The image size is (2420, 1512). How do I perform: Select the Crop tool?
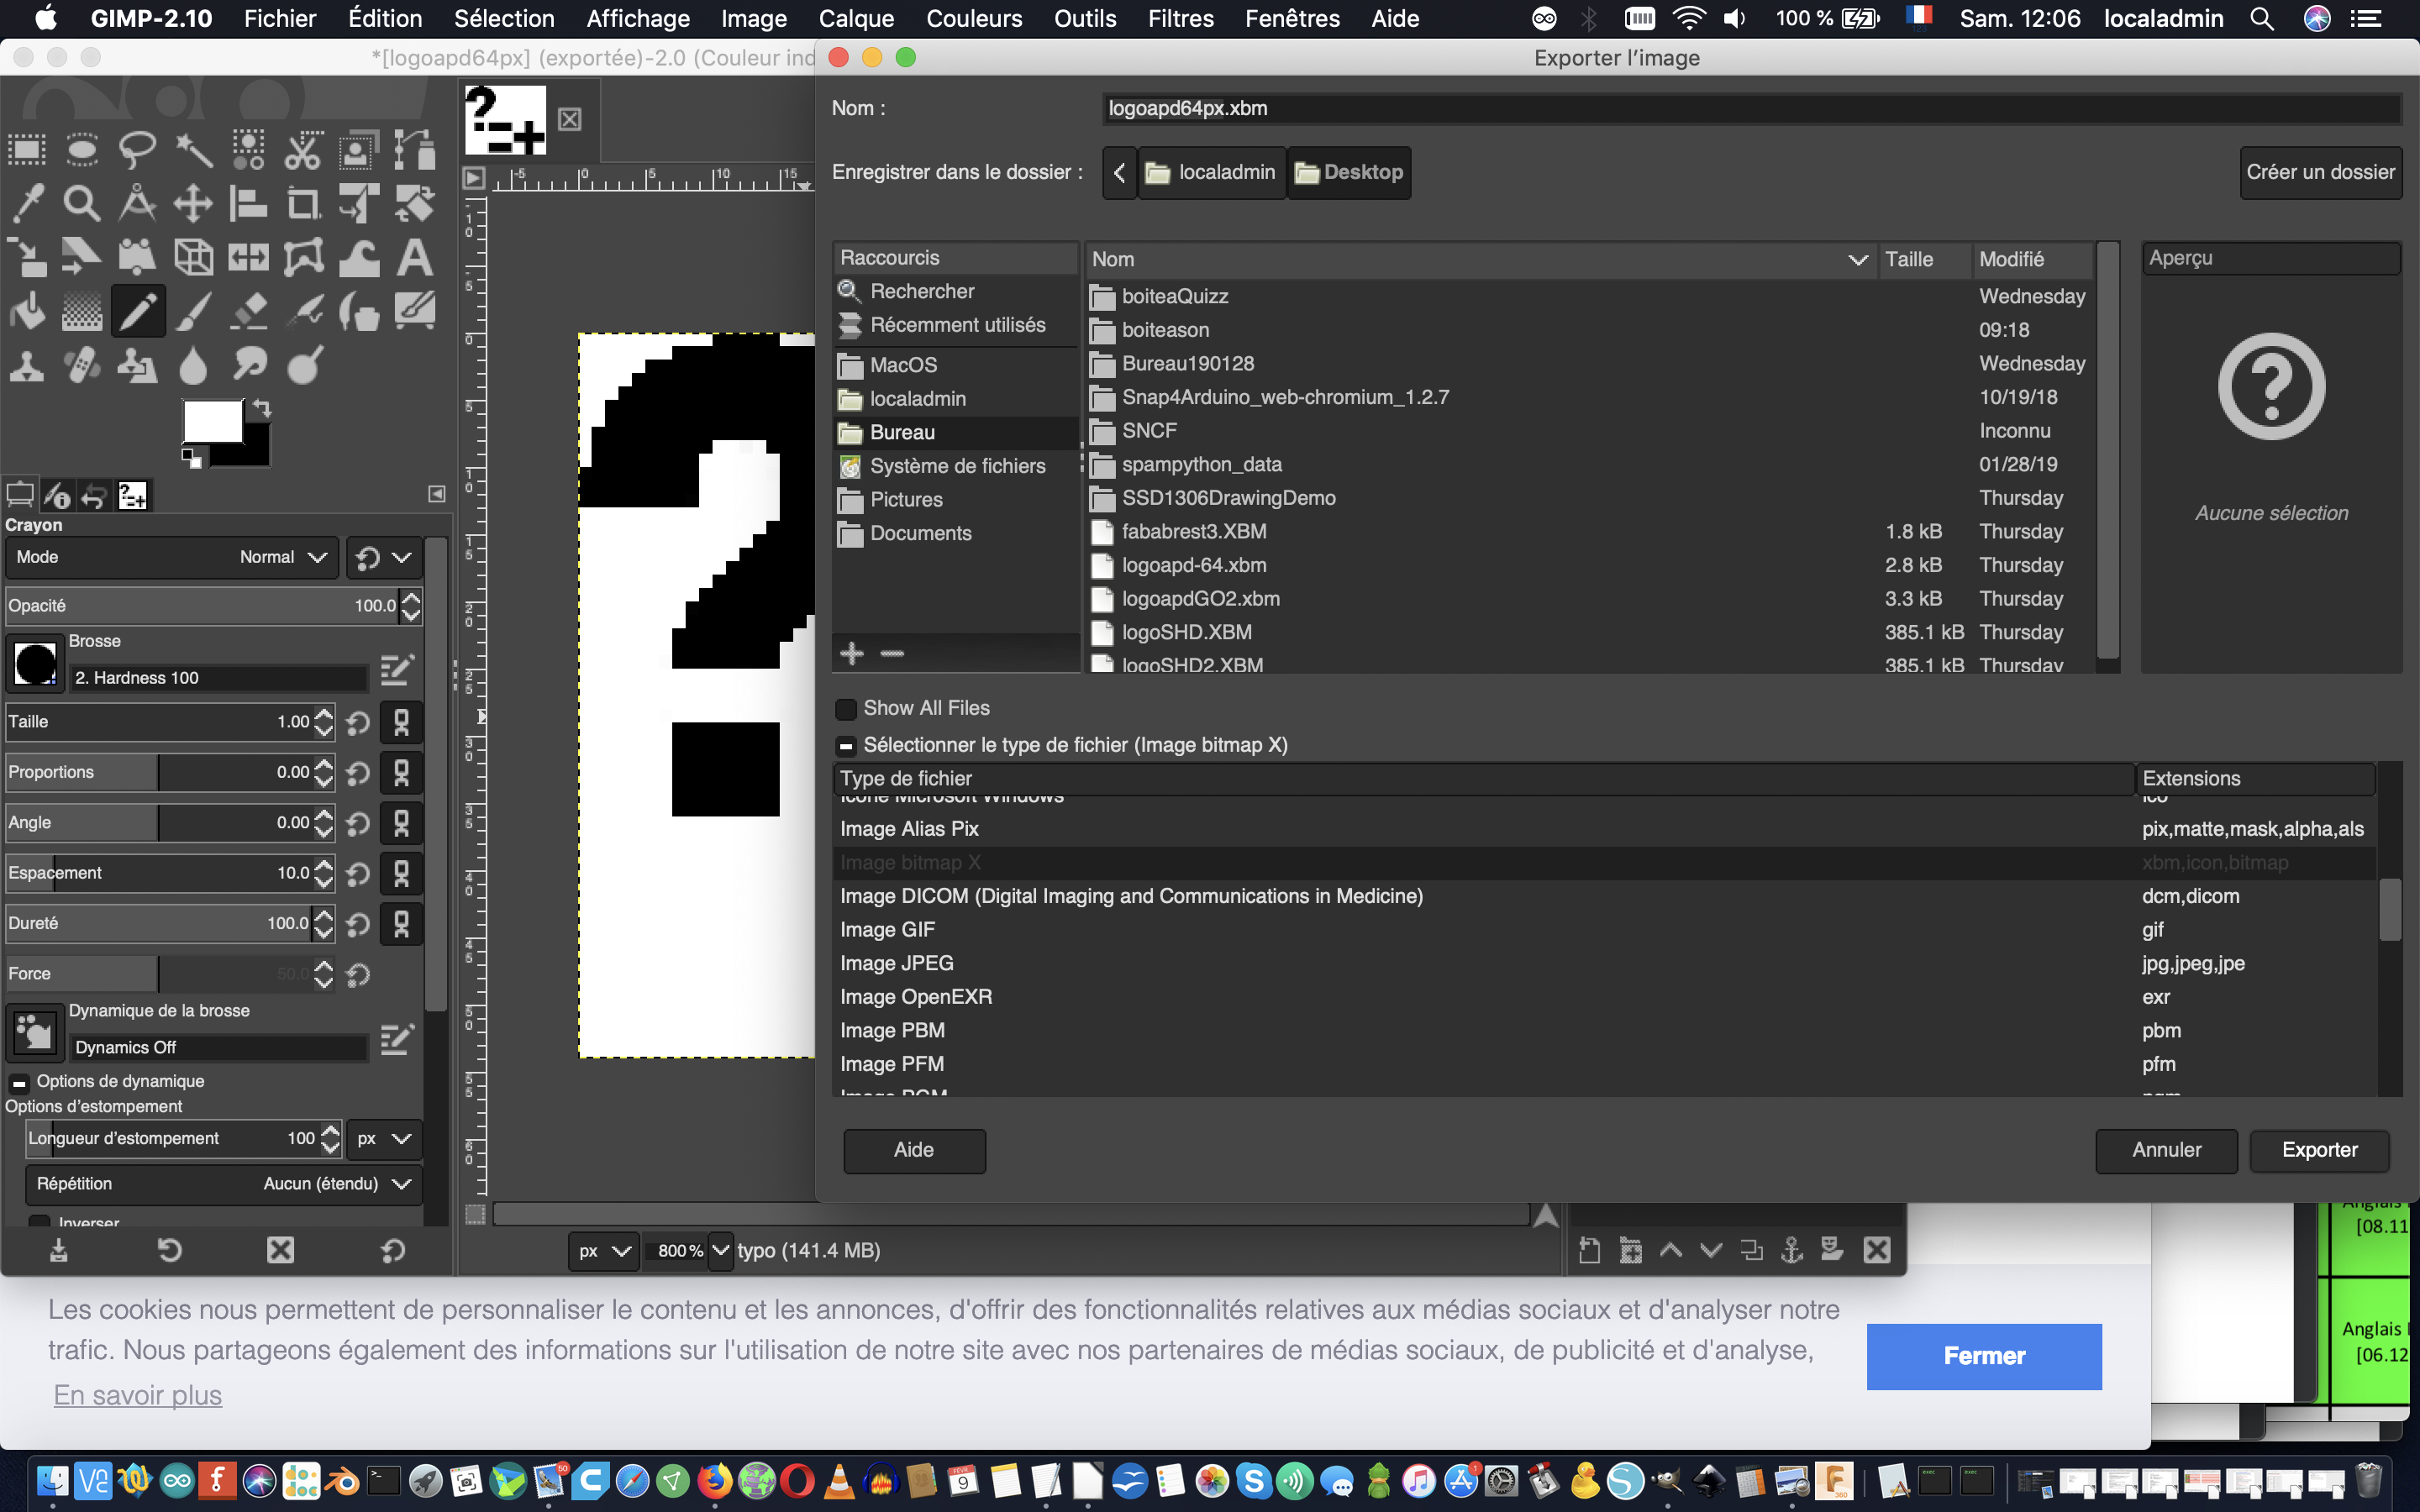(x=303, y=203)
